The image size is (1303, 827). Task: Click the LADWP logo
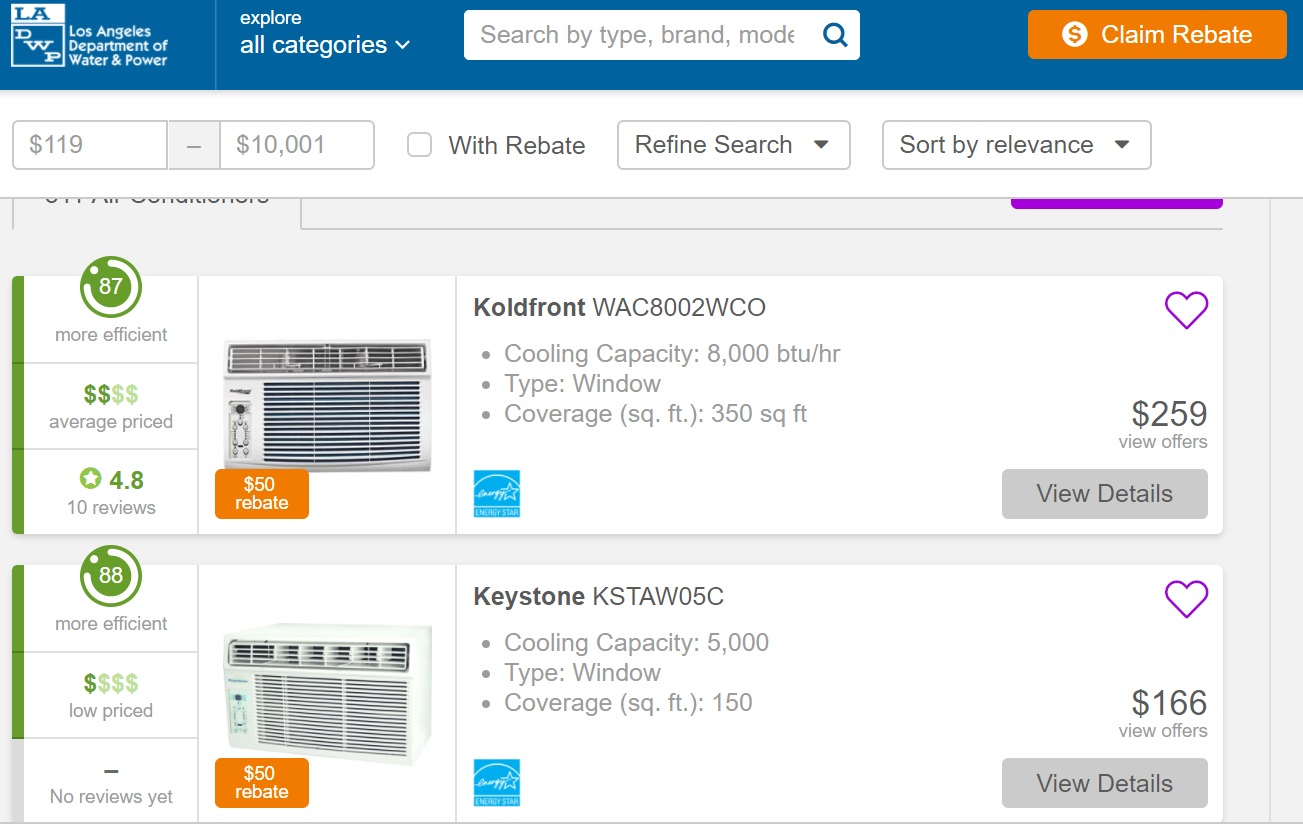click(x=90, y=35)
